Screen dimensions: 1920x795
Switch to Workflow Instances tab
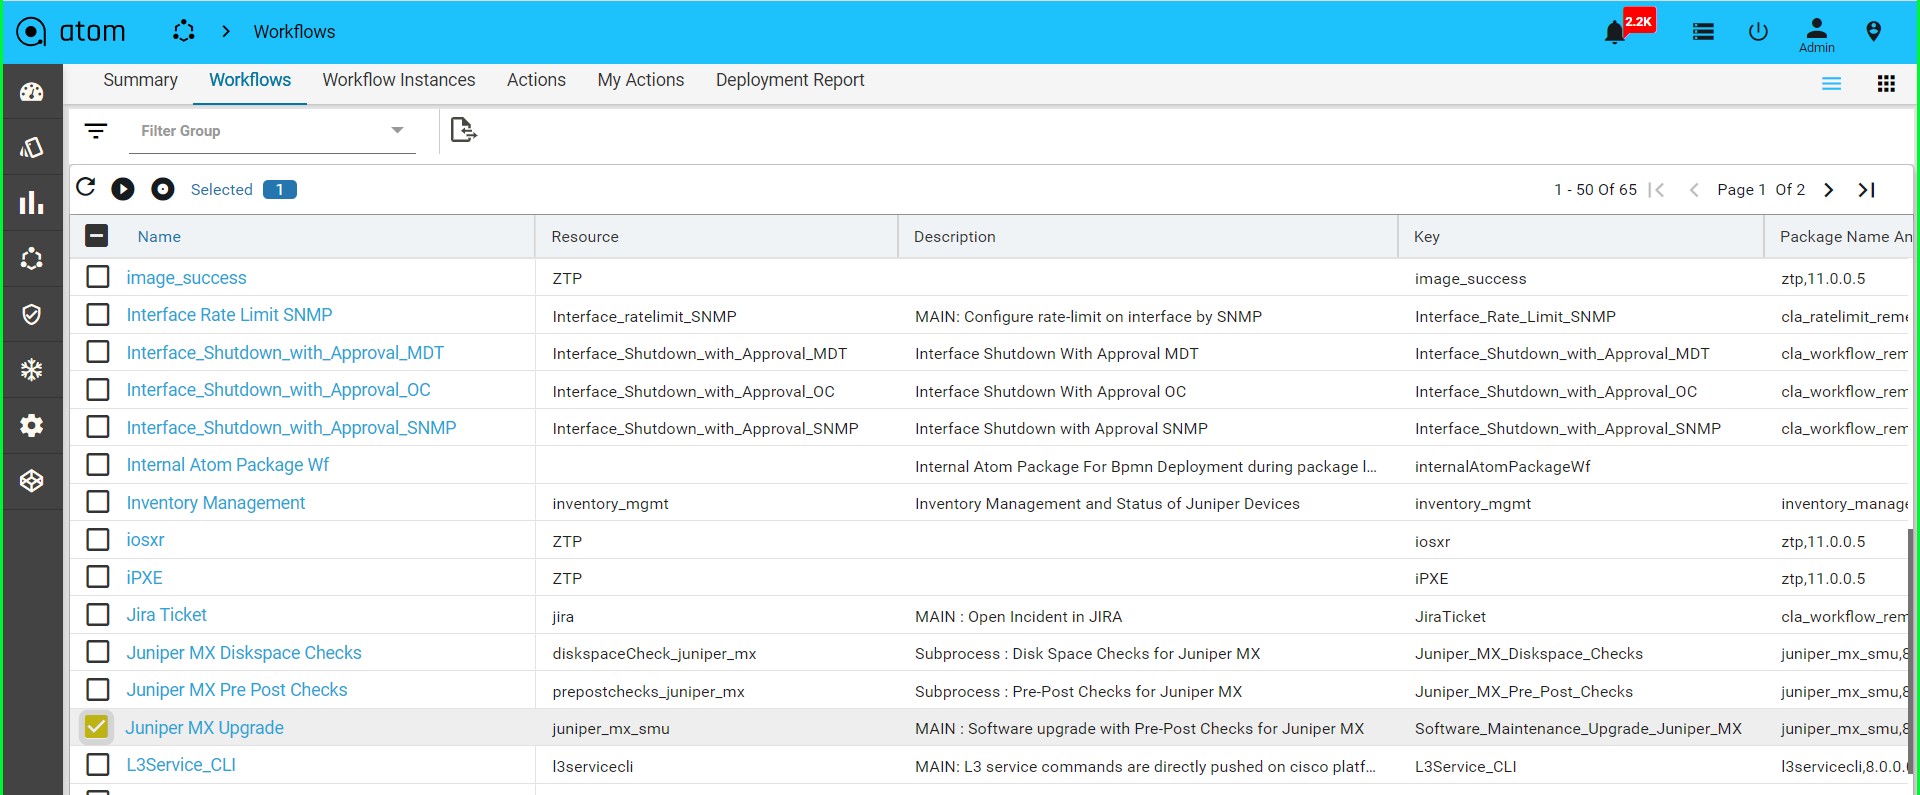pos(399,80)
